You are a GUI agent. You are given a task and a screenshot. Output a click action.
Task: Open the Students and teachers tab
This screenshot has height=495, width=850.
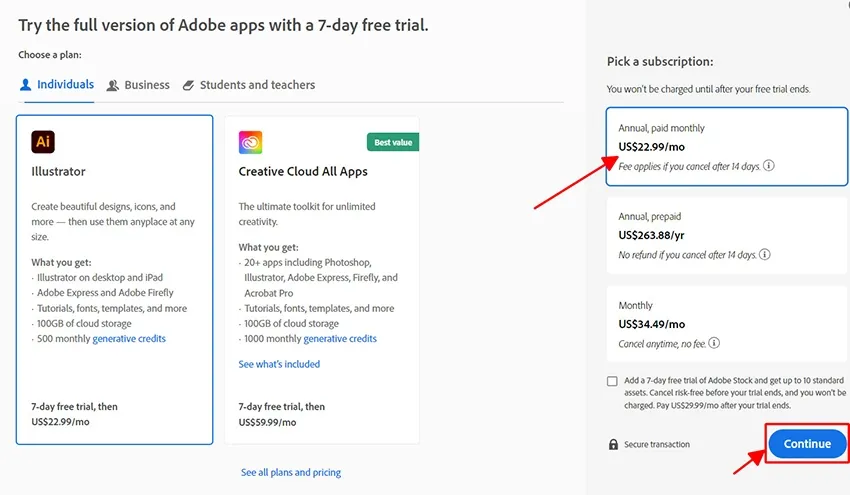[249, 85]
